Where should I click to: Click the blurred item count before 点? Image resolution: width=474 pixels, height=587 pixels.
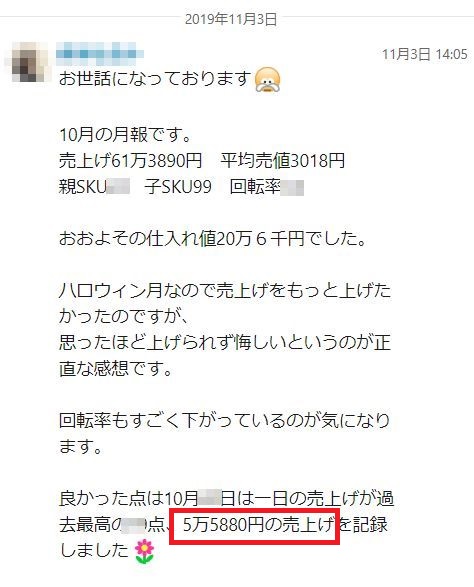tap(134, 525)
